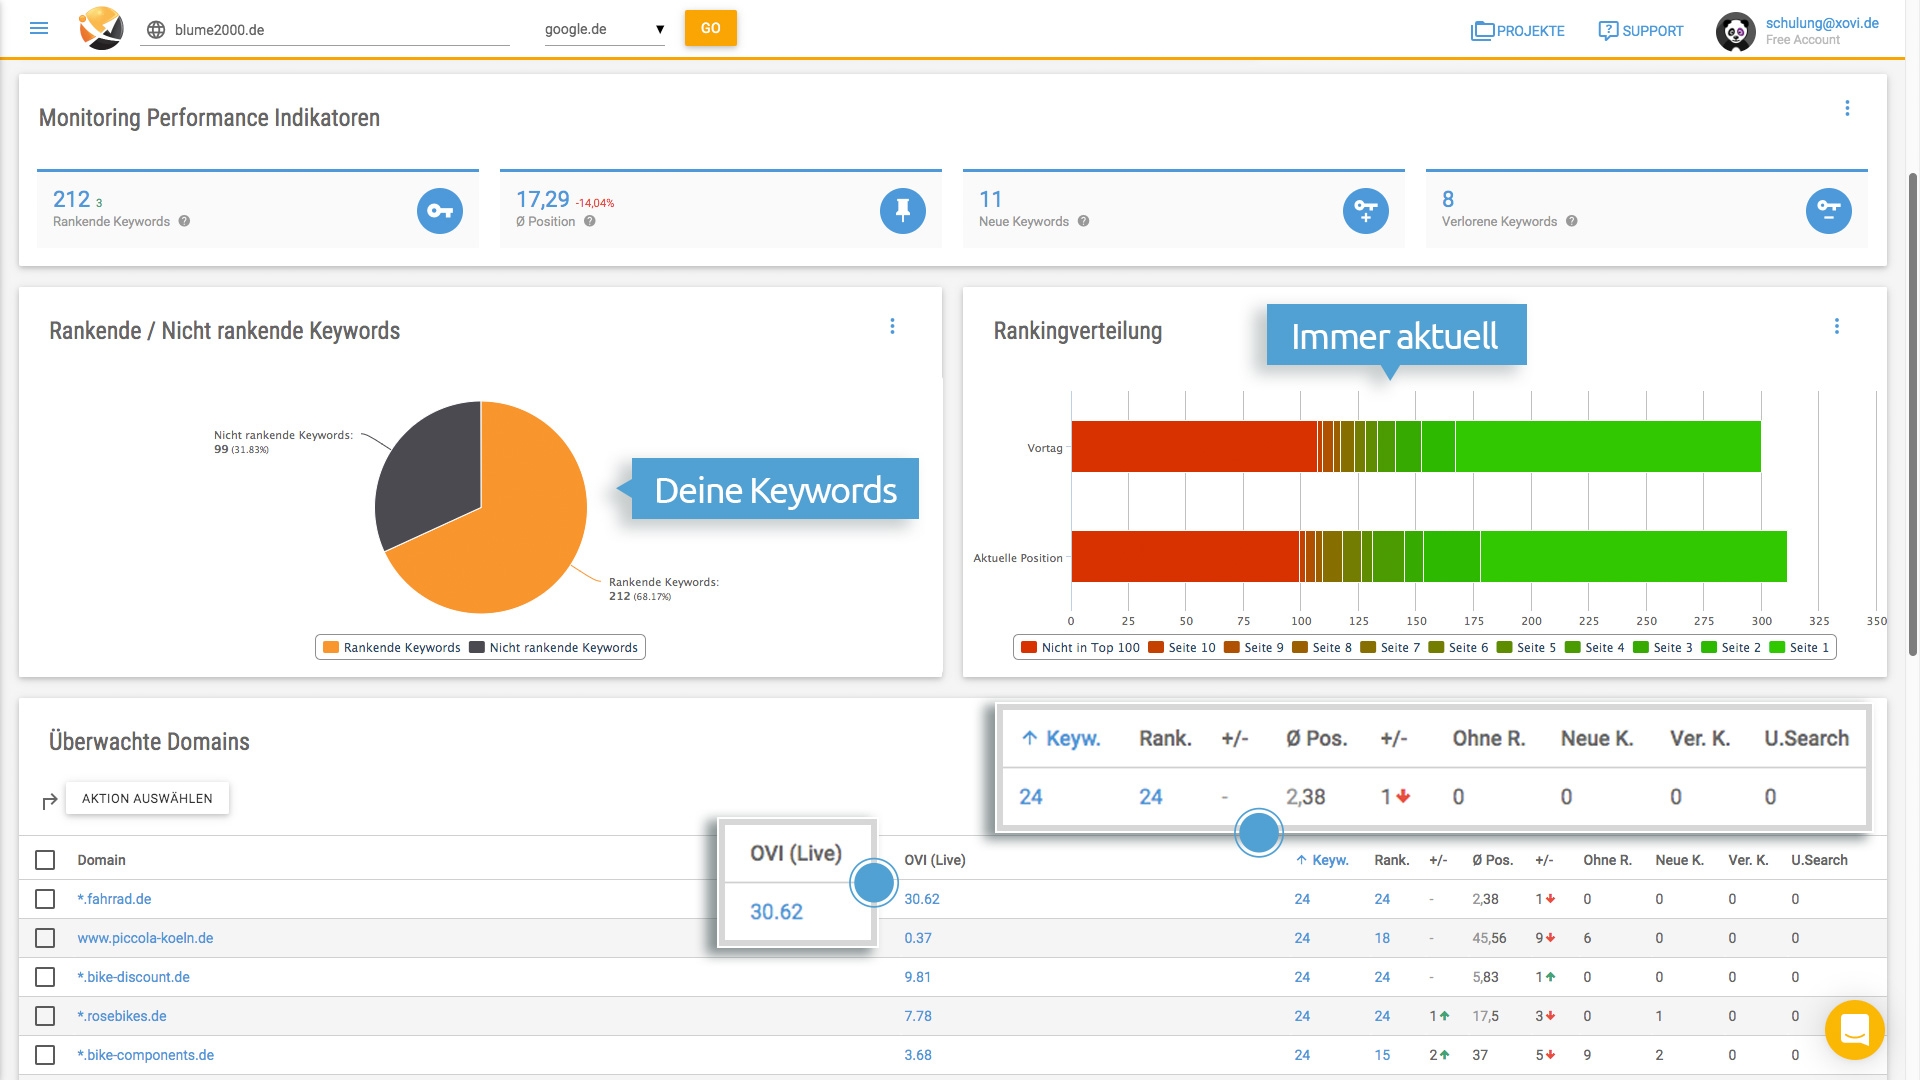Click help icon beside Ø Position
Image resolution: width=1920 pixels, height=1080 pixels.
pyautogui.click(x=590, y=222)
